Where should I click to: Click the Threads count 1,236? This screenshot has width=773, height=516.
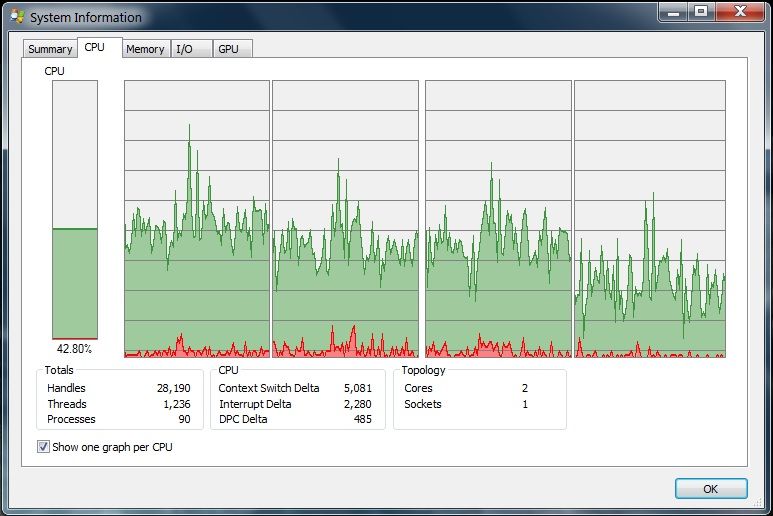tap(177, 404)
